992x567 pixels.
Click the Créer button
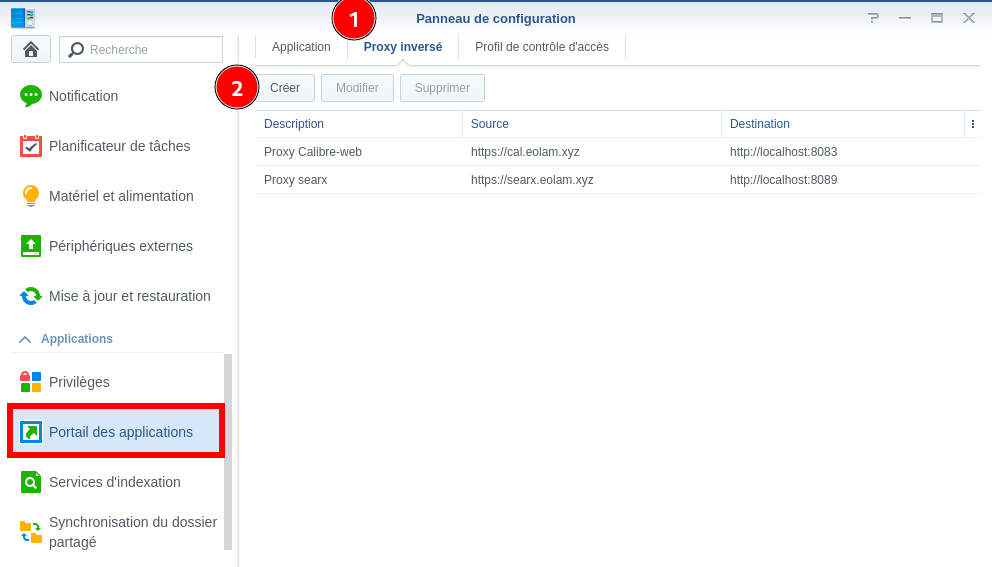tap(285, 88)
